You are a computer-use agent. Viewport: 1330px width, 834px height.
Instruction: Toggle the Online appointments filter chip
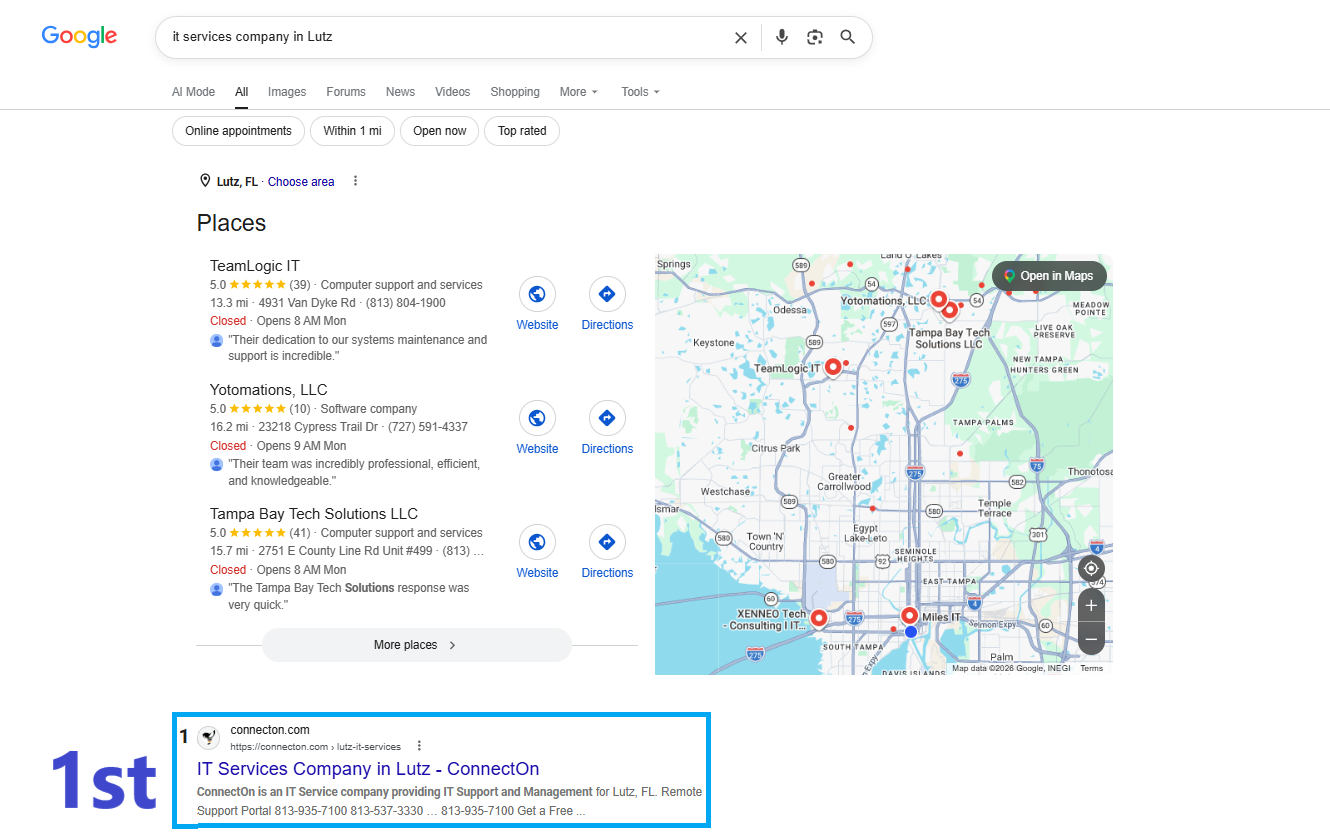(238, 131)
